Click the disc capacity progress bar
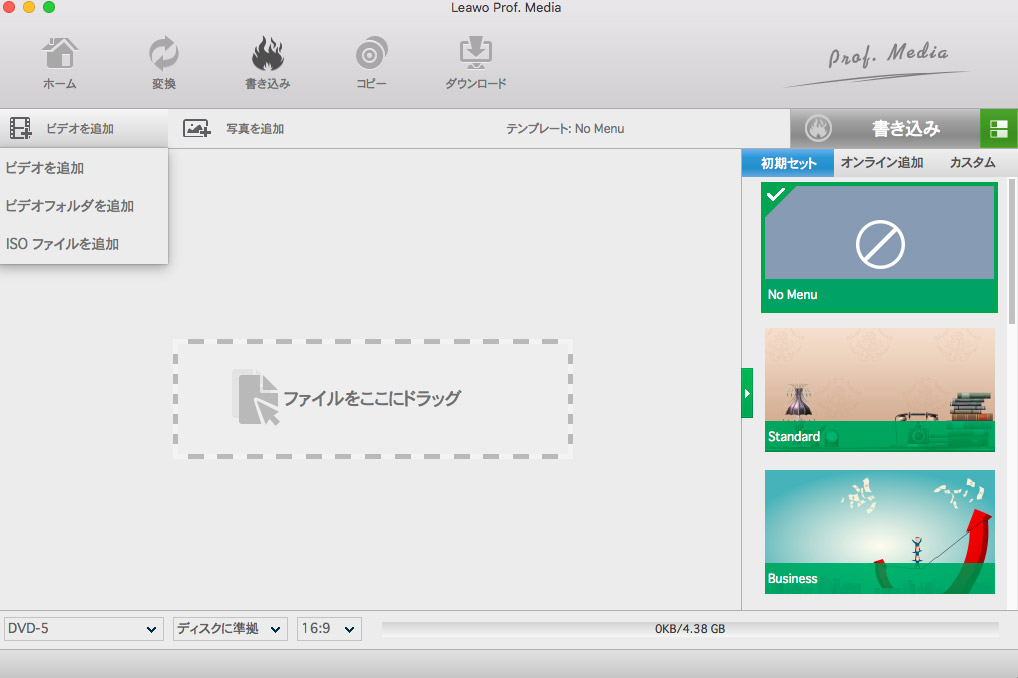Viewport: 1018px width, 678px height. (689, 629)
